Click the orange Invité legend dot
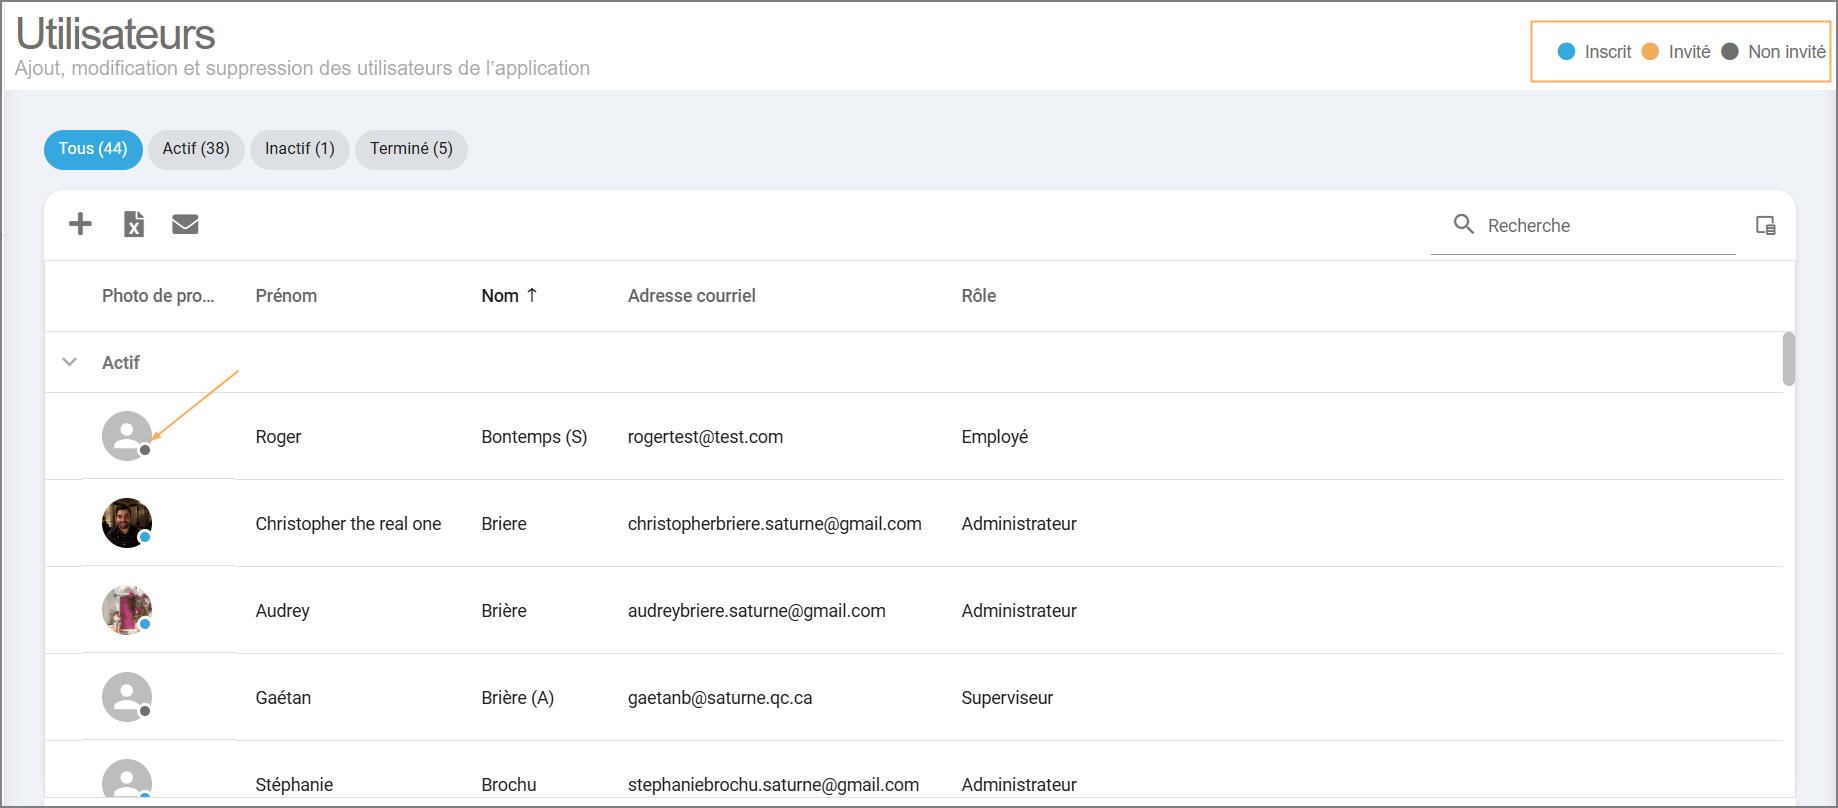 [1650, 52]
